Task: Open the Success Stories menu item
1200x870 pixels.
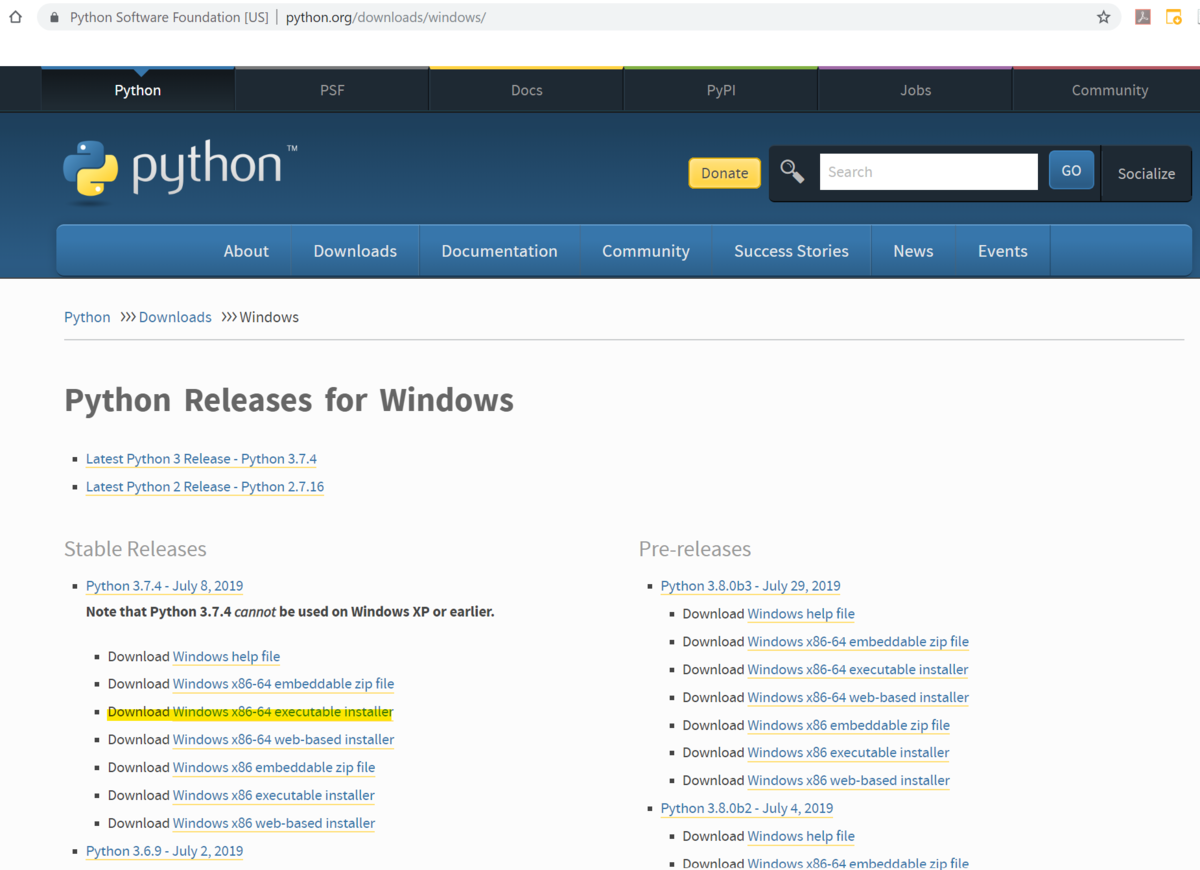Action: coord(791,251)
